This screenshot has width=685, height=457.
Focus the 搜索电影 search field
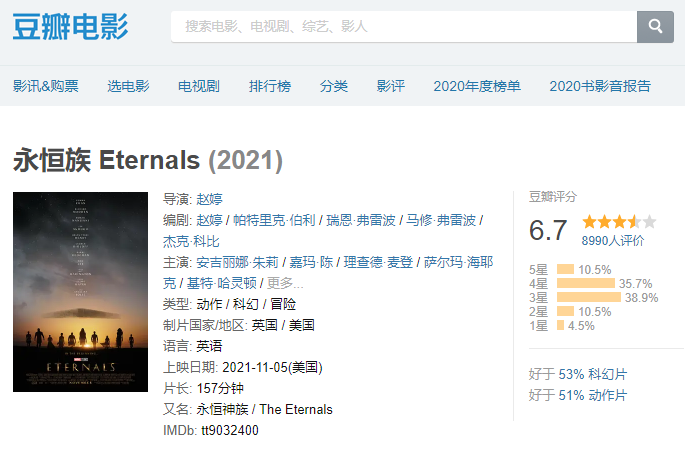coord(404,27)
